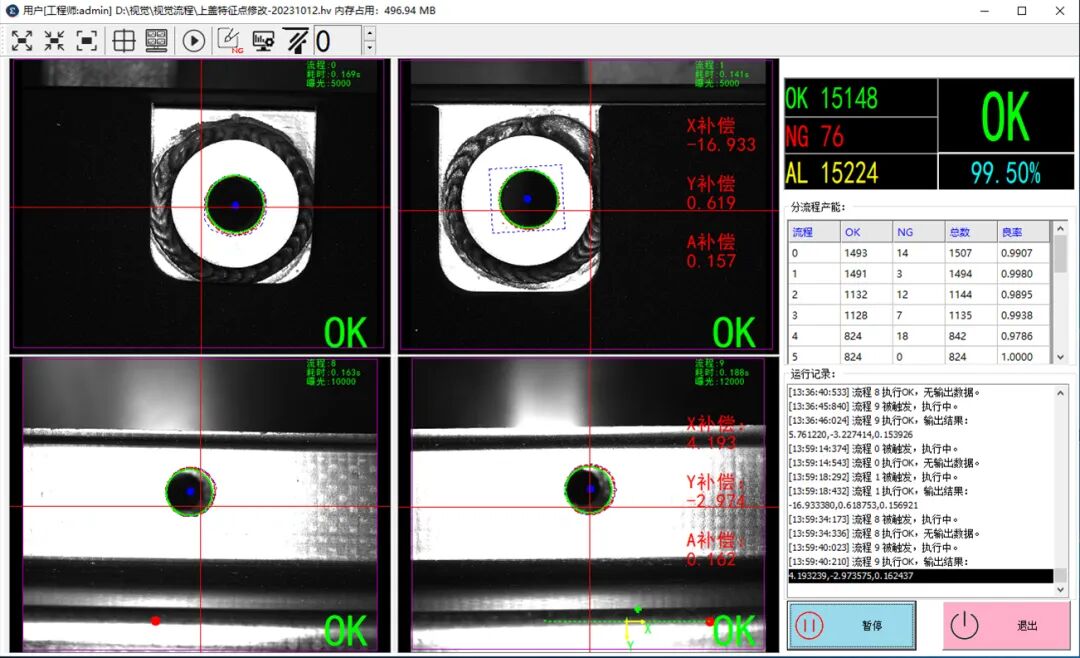1080x658 pixels.
Task: Select highlighted log line 4.193239,-2.973575,0.162437
Action: point(920,575)
